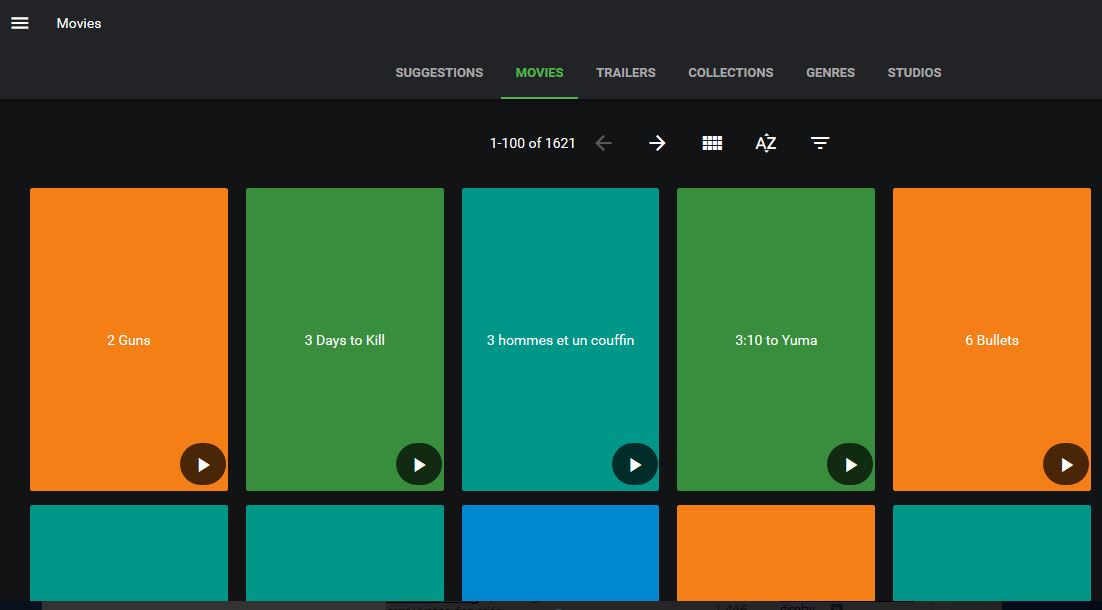The height and width of the screenshot is (610, 1102).
Task: Play the movie 6 Bullets
Action: coord(1066,465)
